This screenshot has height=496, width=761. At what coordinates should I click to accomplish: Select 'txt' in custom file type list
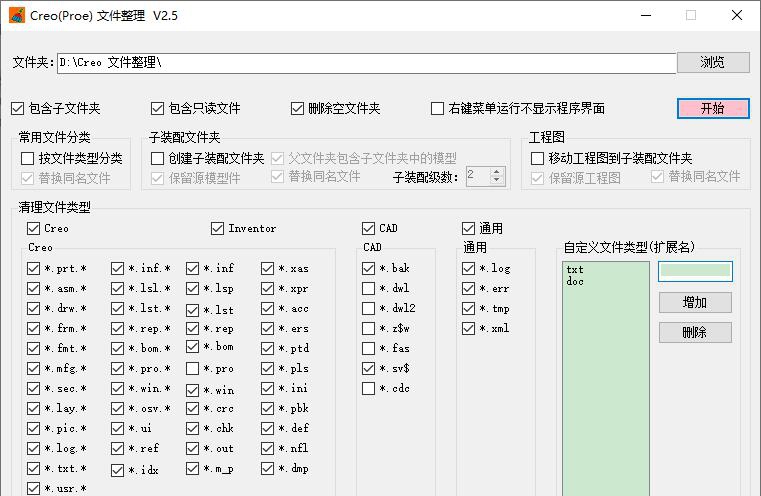(575, 269)
